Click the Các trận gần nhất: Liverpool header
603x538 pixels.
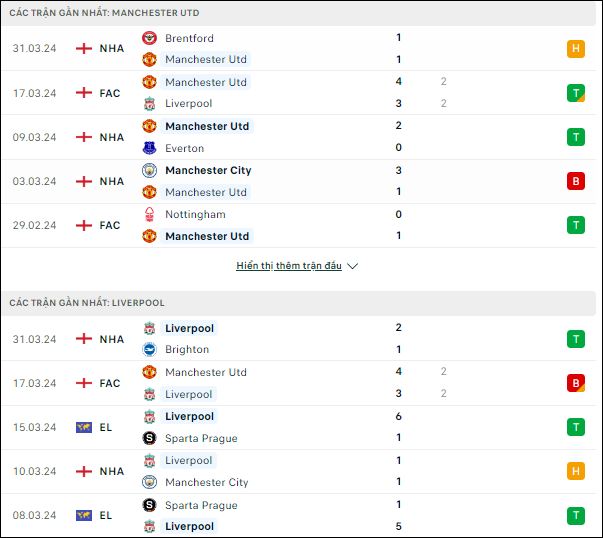[87, 303]
